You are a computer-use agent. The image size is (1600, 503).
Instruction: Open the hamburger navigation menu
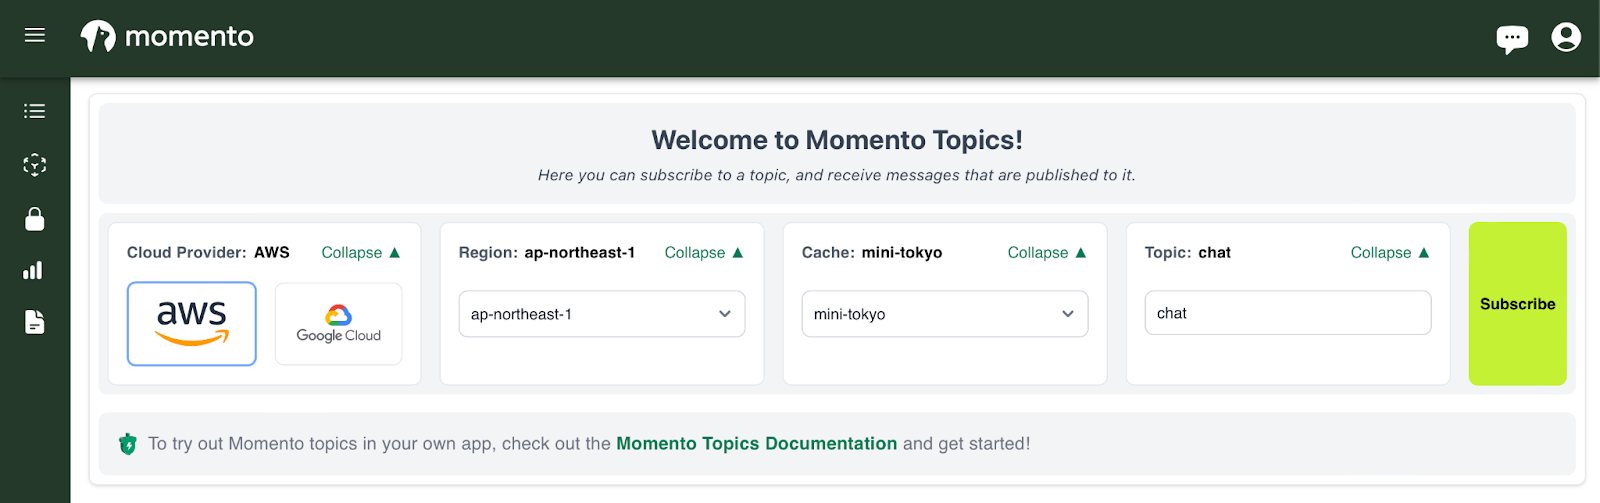point(35,36)
